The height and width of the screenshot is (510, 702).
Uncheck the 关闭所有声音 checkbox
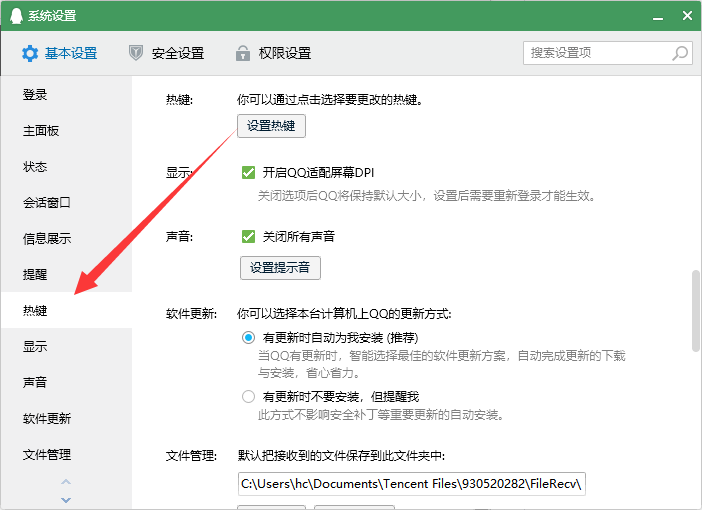(x=248, y=236)
